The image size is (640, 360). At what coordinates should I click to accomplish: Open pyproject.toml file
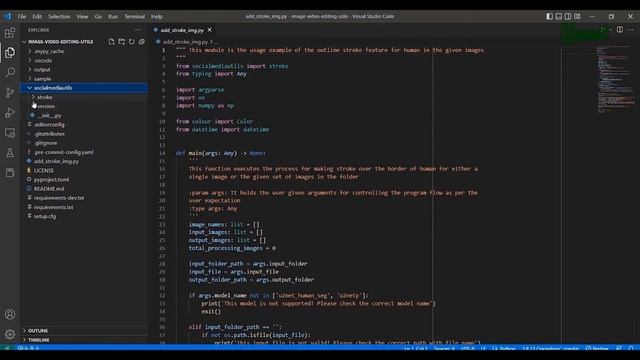point(84,180)
